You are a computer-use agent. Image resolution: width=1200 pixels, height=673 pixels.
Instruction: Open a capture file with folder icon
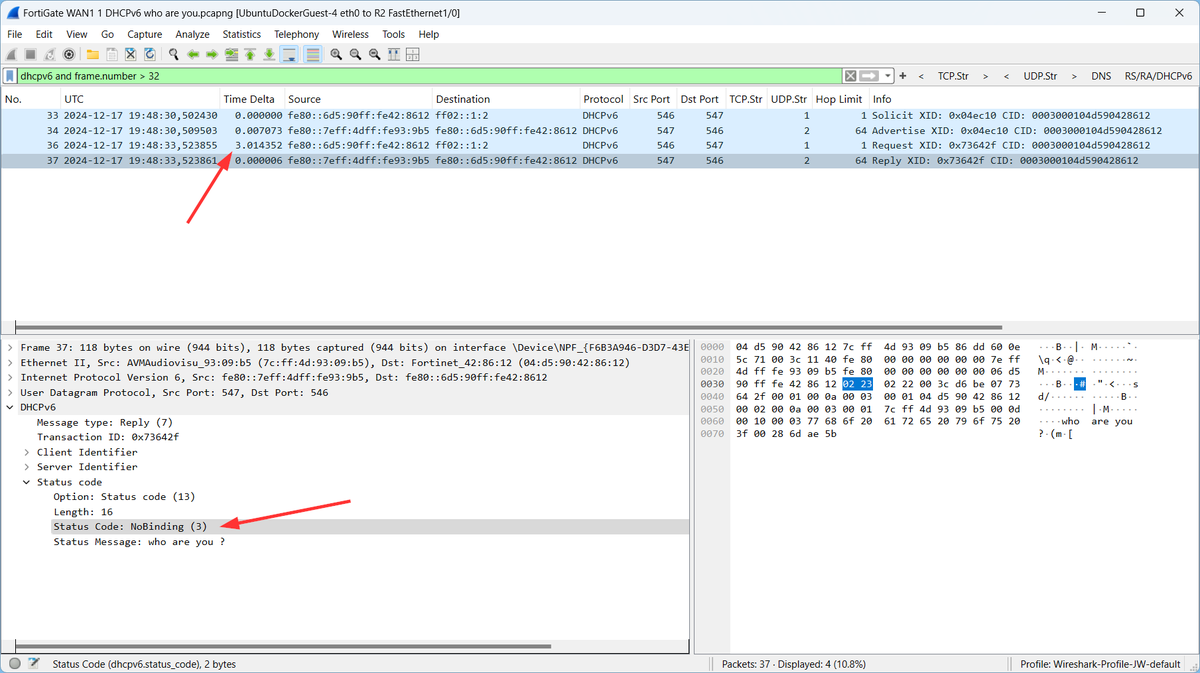pyautogui.click(x=92, y=54)
